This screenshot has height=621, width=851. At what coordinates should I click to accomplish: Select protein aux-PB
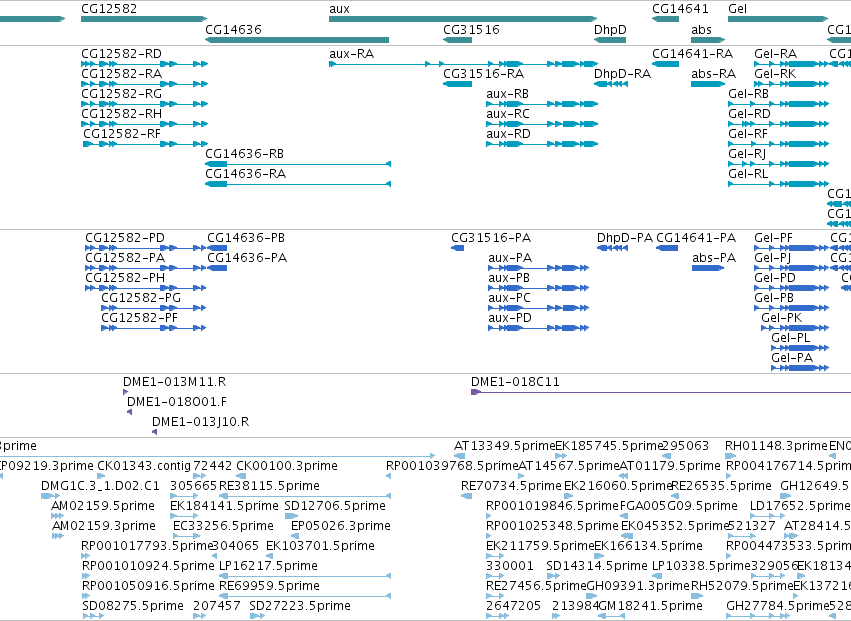tap(509, 278)
